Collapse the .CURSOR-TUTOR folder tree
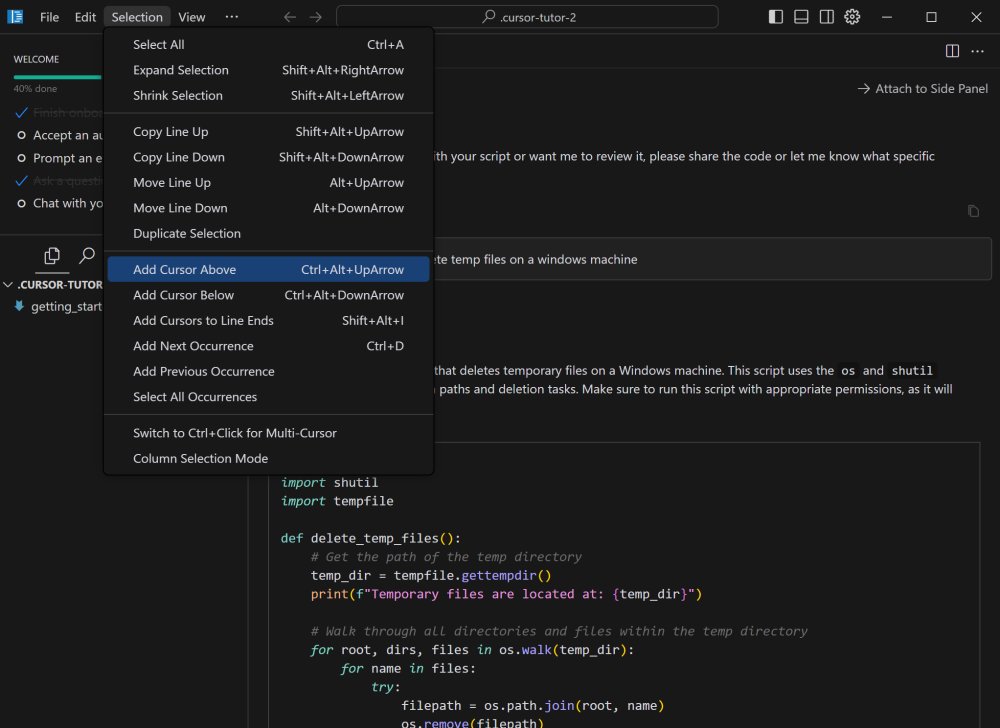Image resolution: width=1000 pixels, height=728 pixels. pos(9,284)
